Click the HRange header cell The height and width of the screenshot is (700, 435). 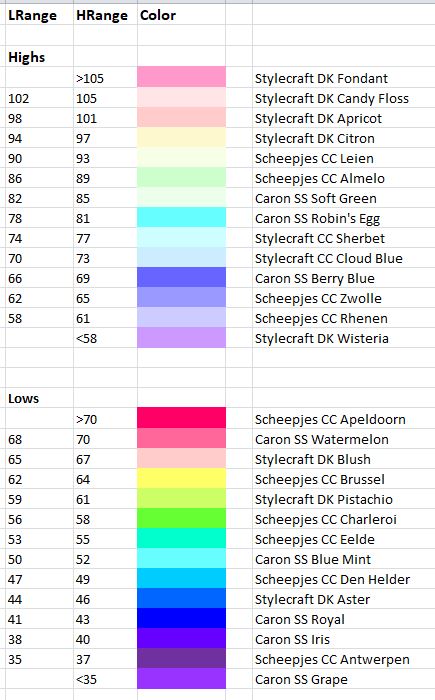point(105,15)
